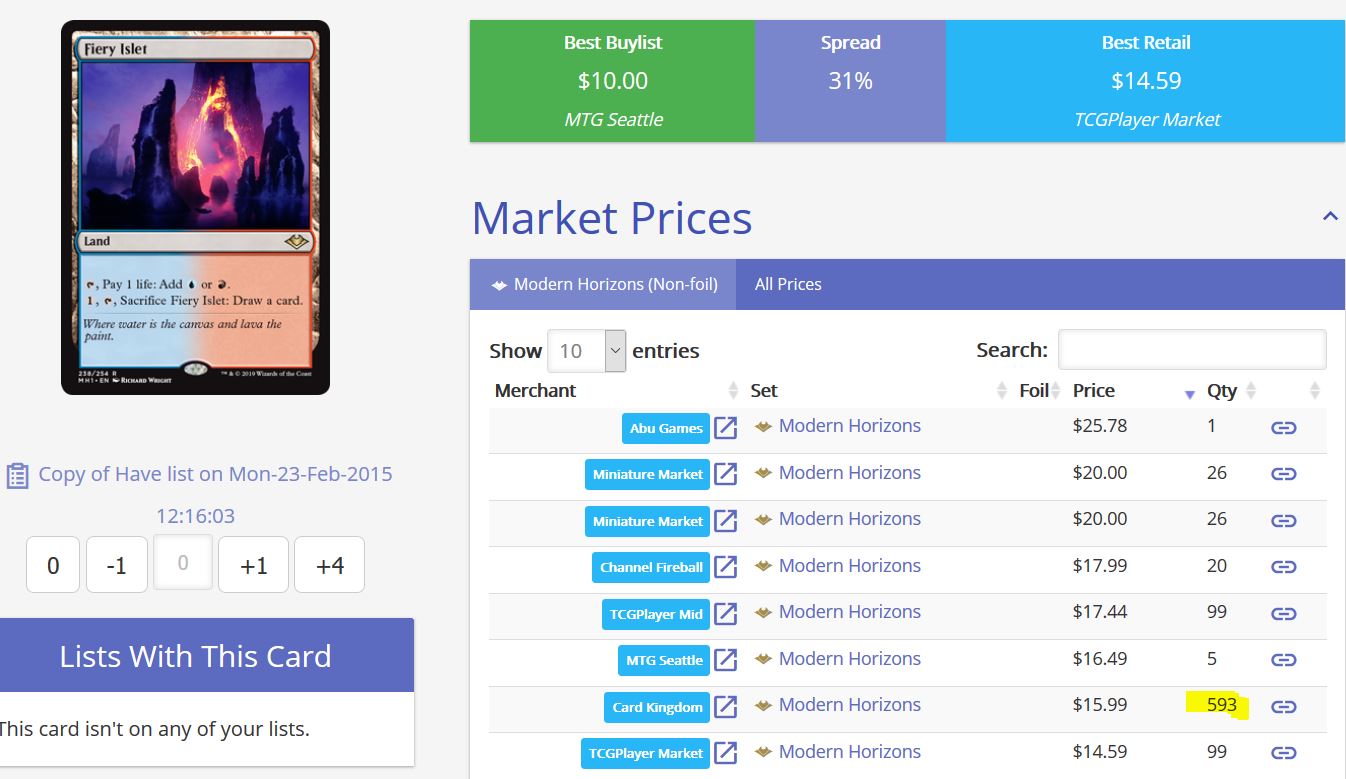Open external link icon beside TCGPlayer Market
This screenshot has width=1346, height=779.
[726, 753]
